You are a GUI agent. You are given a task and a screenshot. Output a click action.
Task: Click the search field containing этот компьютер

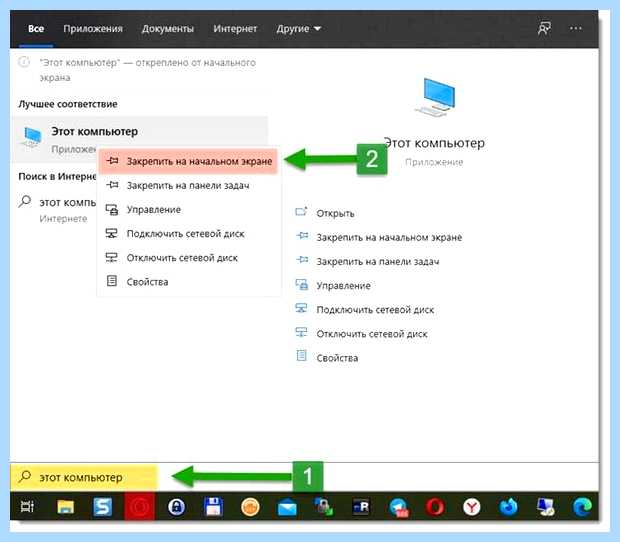[84, 477]
